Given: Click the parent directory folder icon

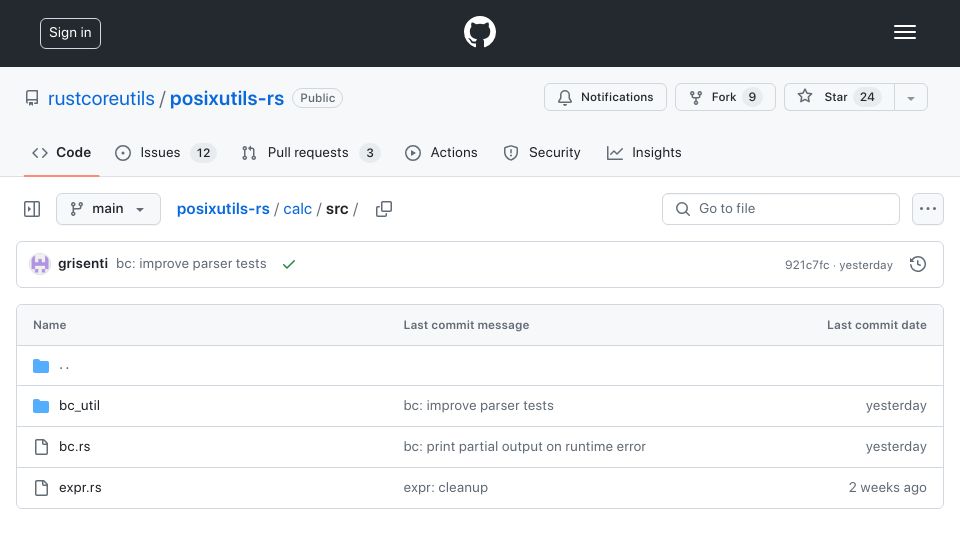Looking at the screenshot, I should (x=41, y=366).
